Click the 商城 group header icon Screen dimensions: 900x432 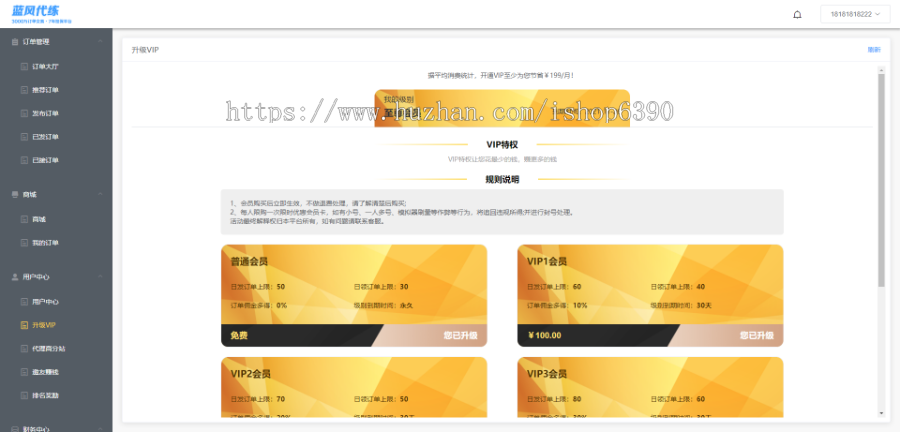(x=15, y=194)
